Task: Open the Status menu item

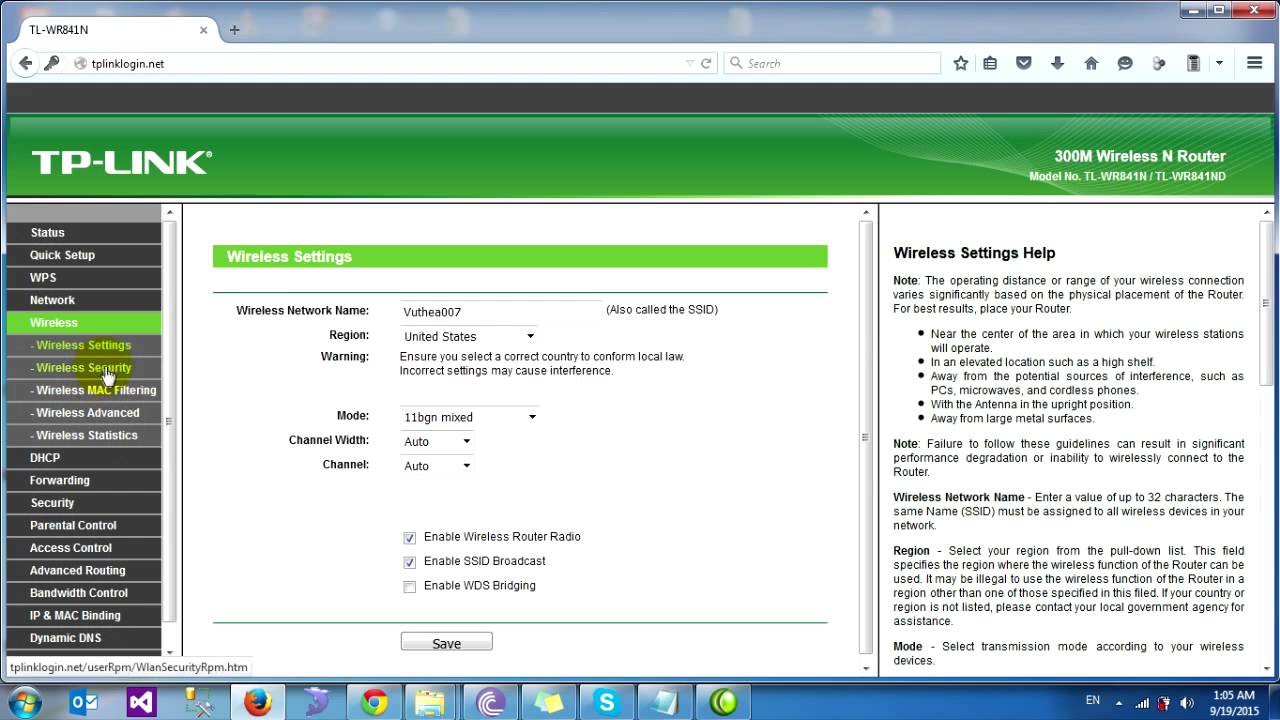Action: point(84,232)
